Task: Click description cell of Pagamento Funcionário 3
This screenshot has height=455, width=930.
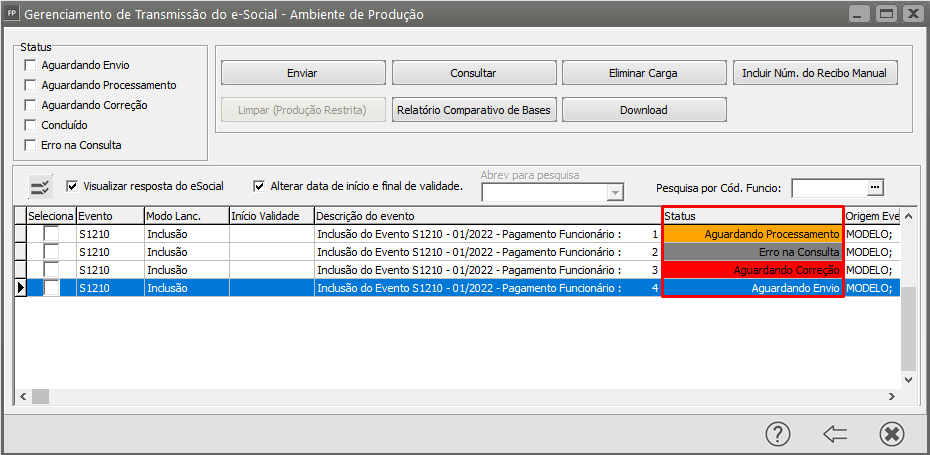Action: (488, 270)
